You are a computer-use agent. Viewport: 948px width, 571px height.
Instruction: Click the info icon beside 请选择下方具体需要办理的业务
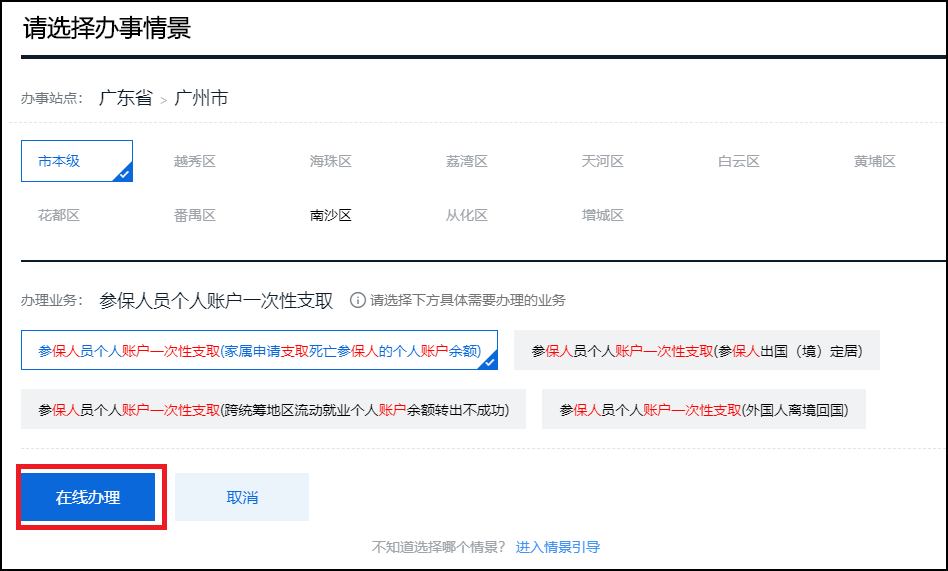coord(358,300)
